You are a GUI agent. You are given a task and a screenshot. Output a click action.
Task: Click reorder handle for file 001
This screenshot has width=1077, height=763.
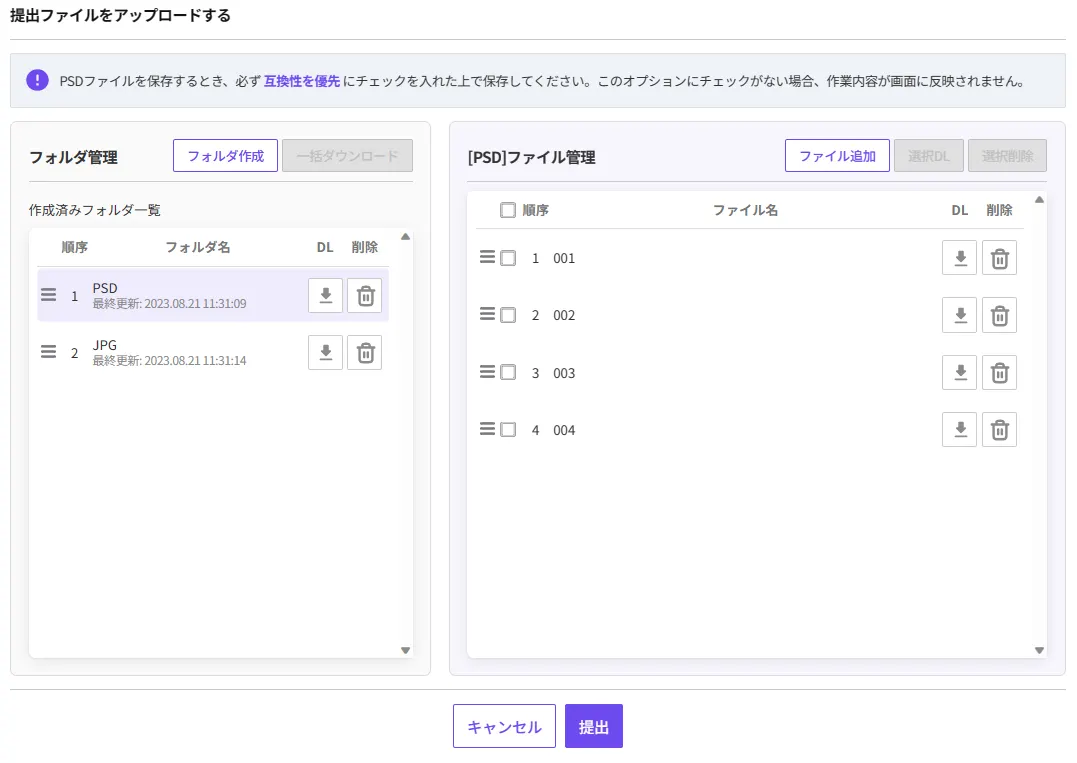(x=487, y=258)
